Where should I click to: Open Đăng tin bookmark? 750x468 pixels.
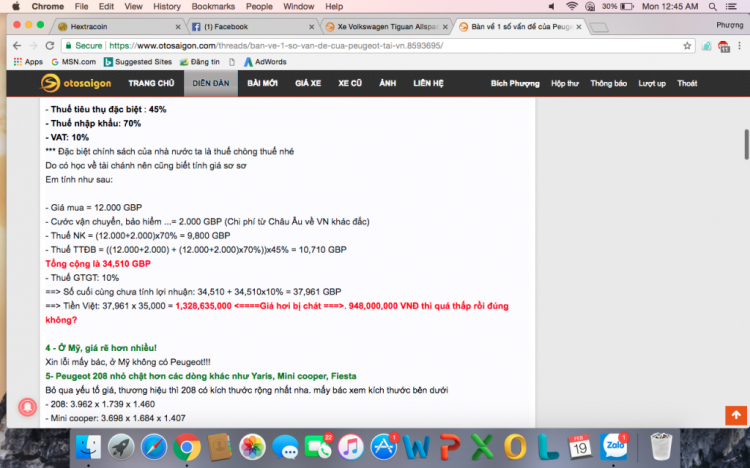point(199,62)
